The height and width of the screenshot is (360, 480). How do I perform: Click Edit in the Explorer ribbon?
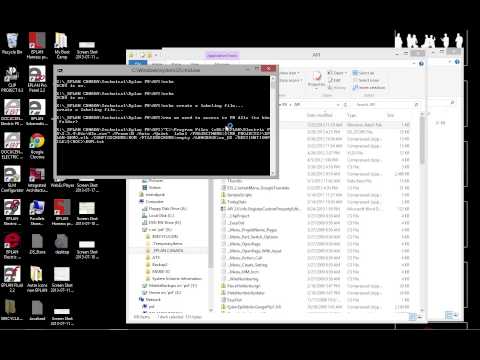coord(334,80)
